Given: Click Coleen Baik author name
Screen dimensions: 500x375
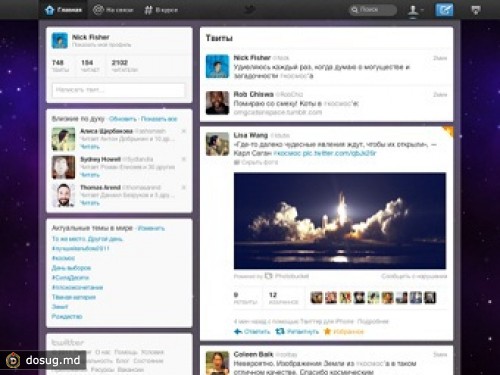Looking at the screenshot, I should (253, 354).
